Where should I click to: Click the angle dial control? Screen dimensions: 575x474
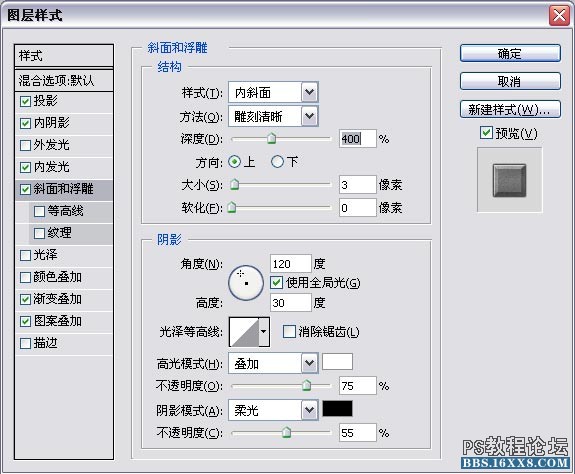(246, 283)
